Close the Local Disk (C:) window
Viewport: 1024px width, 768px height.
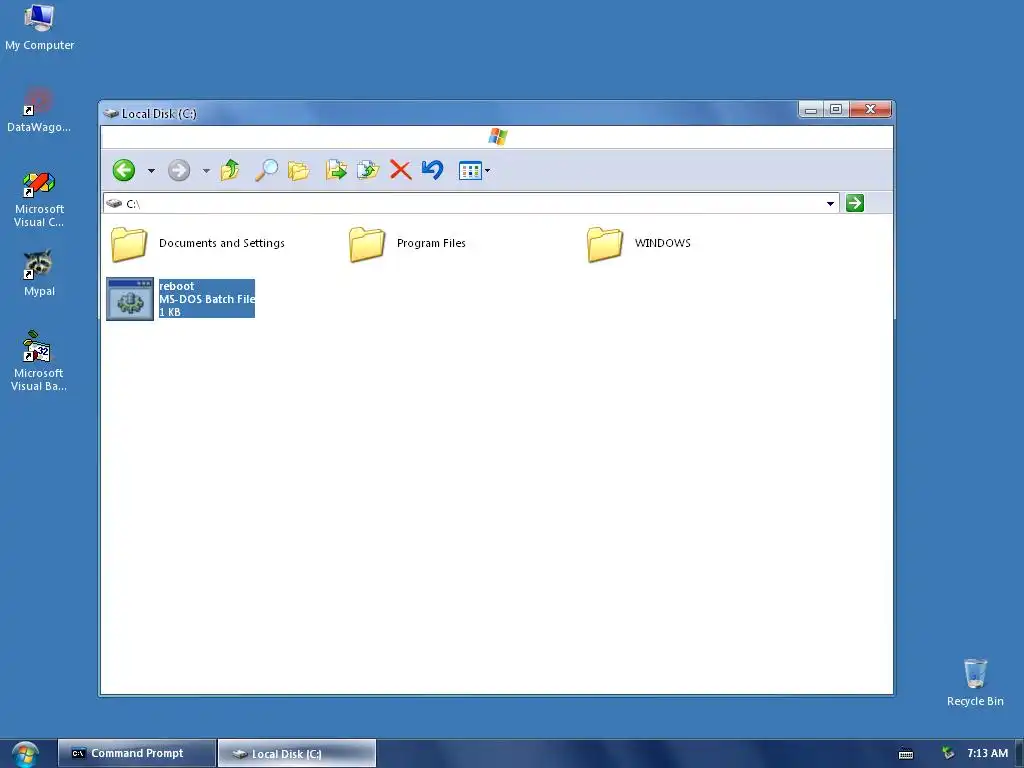coord(871,110)
